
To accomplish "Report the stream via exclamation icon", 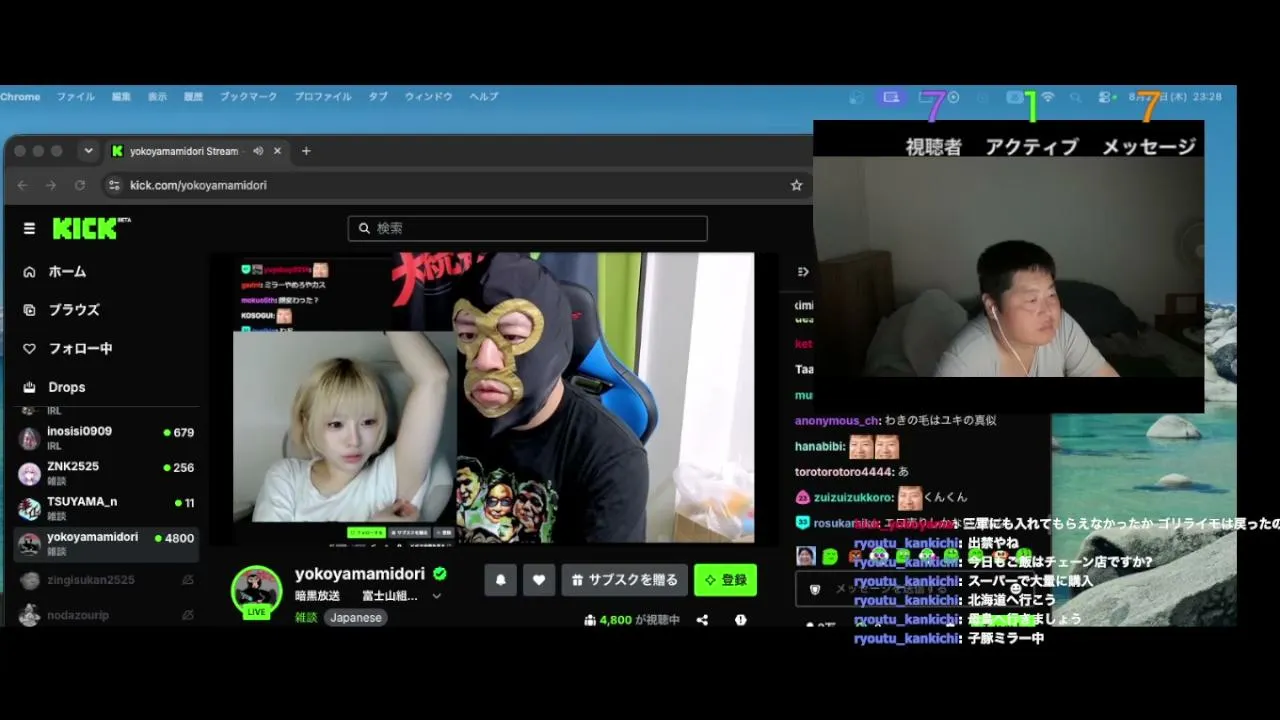I will pos(740,620).
